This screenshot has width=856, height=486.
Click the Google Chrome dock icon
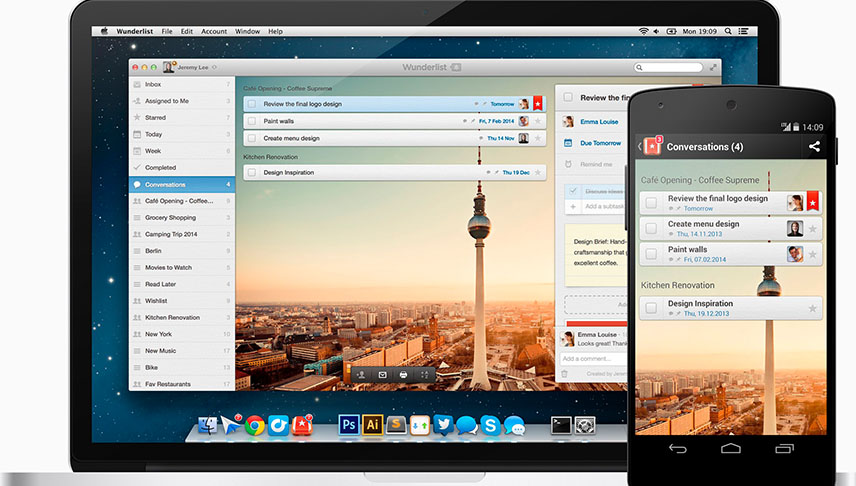click(255, 425)
